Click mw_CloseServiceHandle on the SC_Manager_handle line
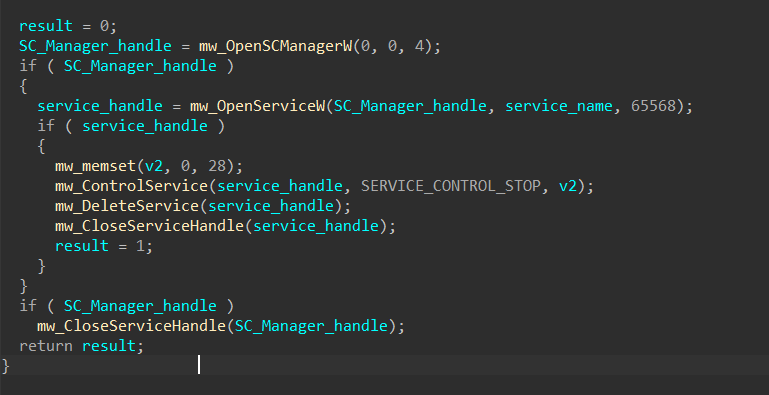769x395 pixels. 131,326
